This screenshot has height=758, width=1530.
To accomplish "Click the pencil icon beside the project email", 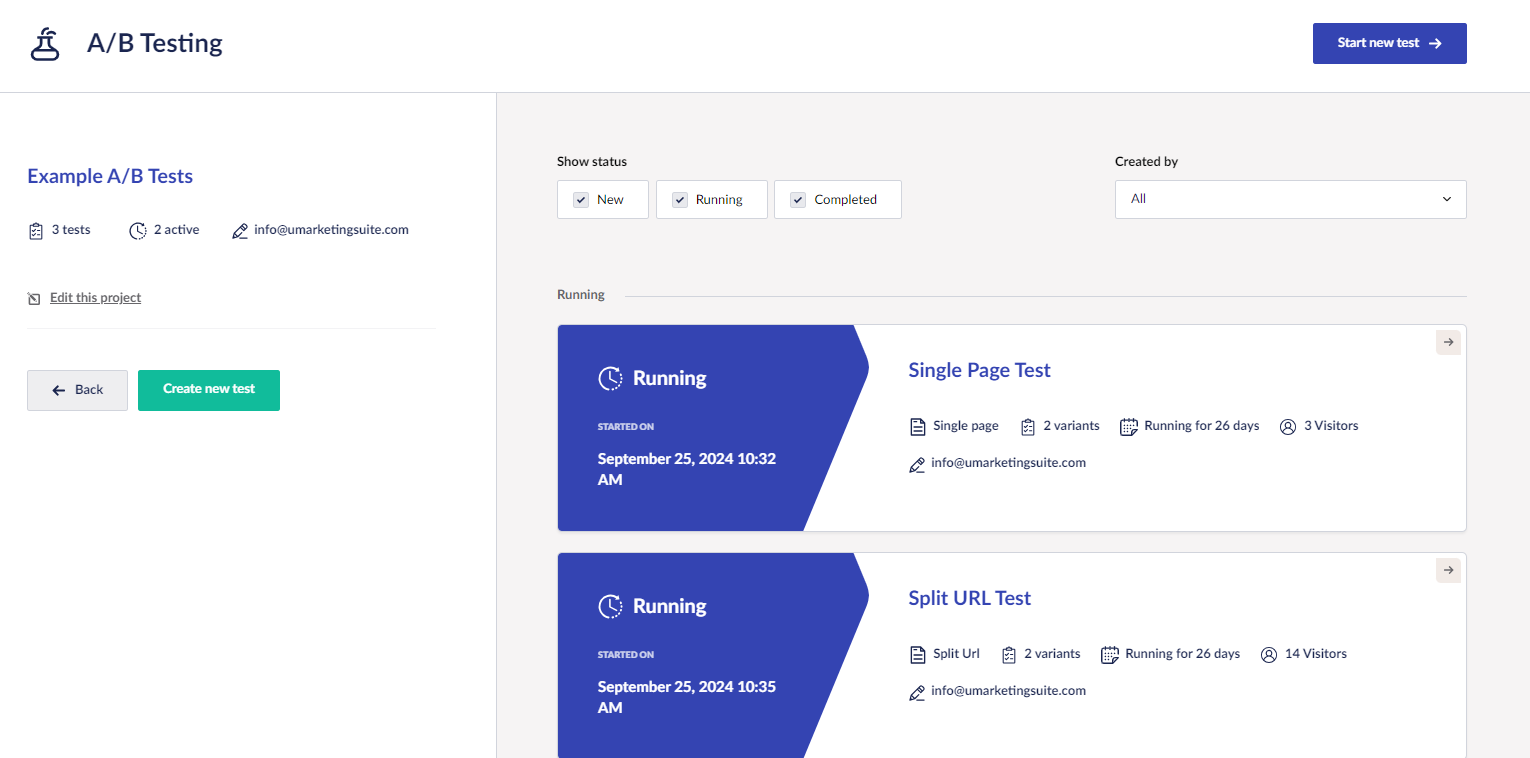I will point(239,229).
